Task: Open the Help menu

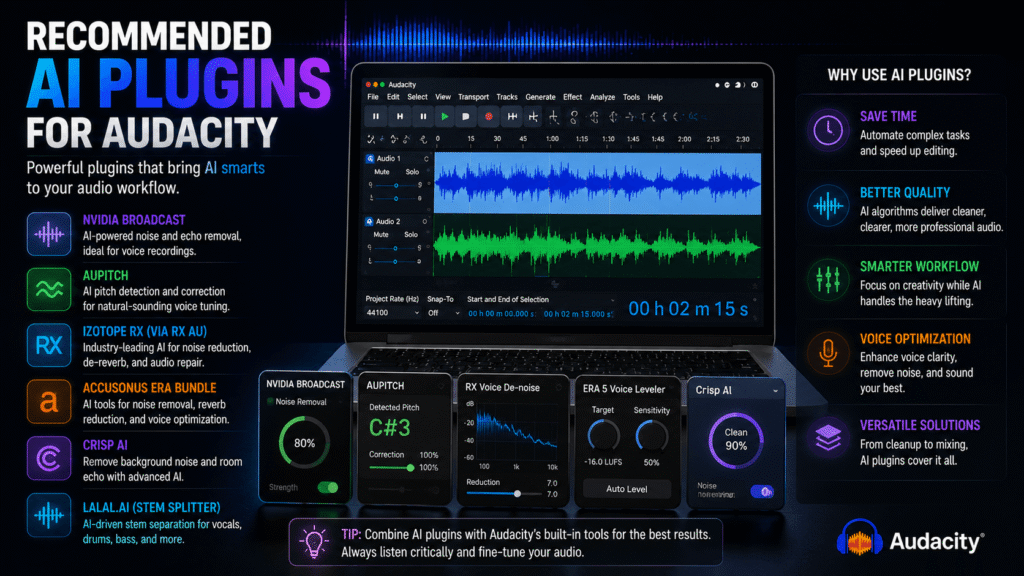Action: [655, 97]
